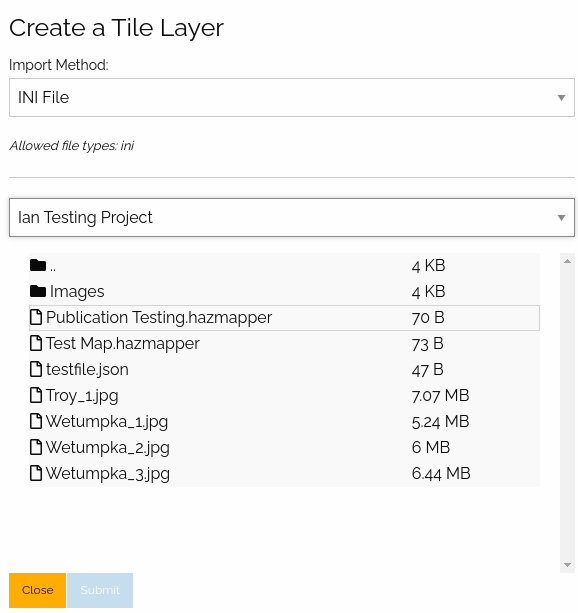This screenshot has width=578, height=613.
Task: Click the file list scroll down arrow
Action: 567,565
